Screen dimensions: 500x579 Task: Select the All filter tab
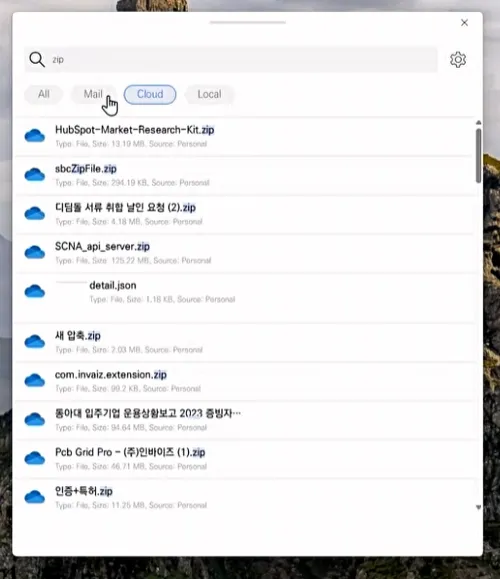44,94
